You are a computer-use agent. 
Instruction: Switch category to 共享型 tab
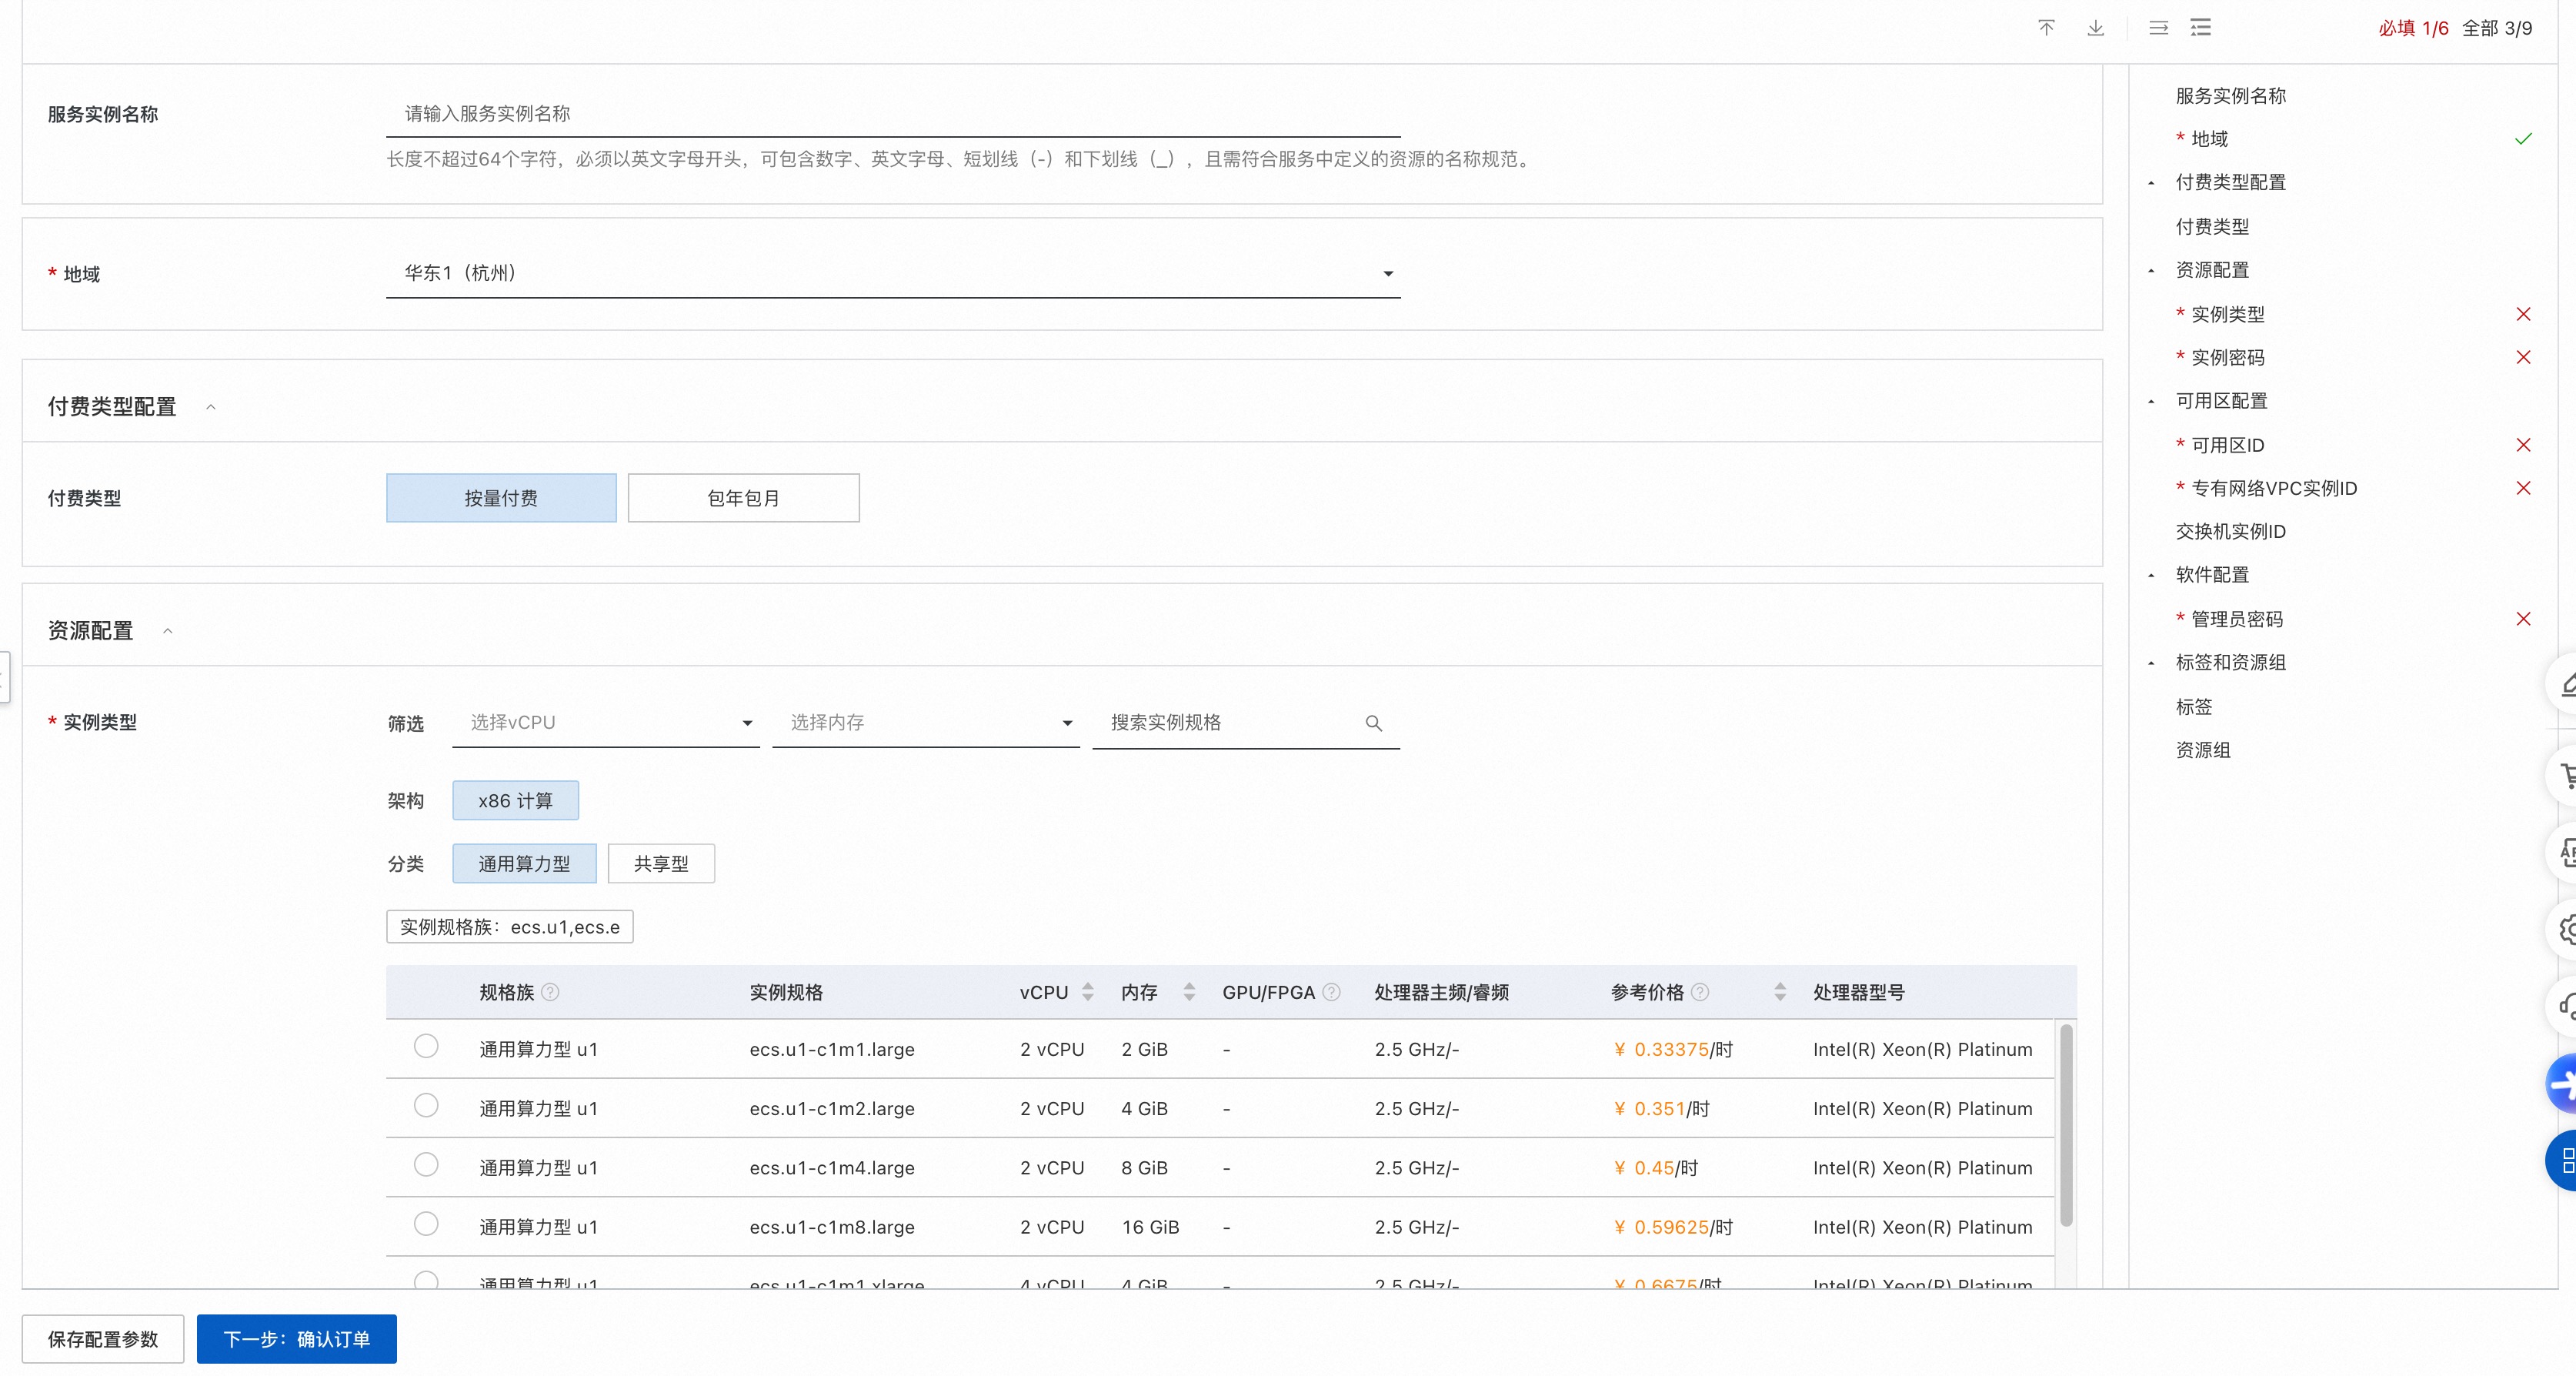pos(660,864)
